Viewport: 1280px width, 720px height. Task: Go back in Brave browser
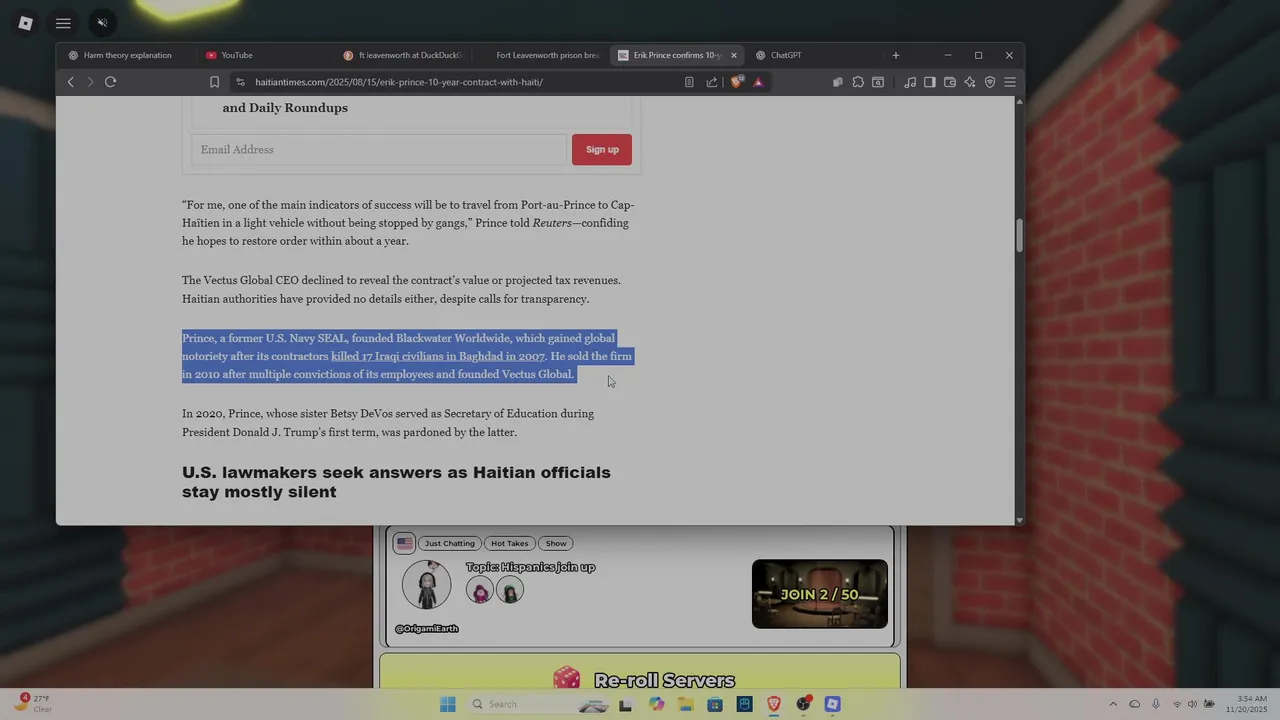point(70,82)
